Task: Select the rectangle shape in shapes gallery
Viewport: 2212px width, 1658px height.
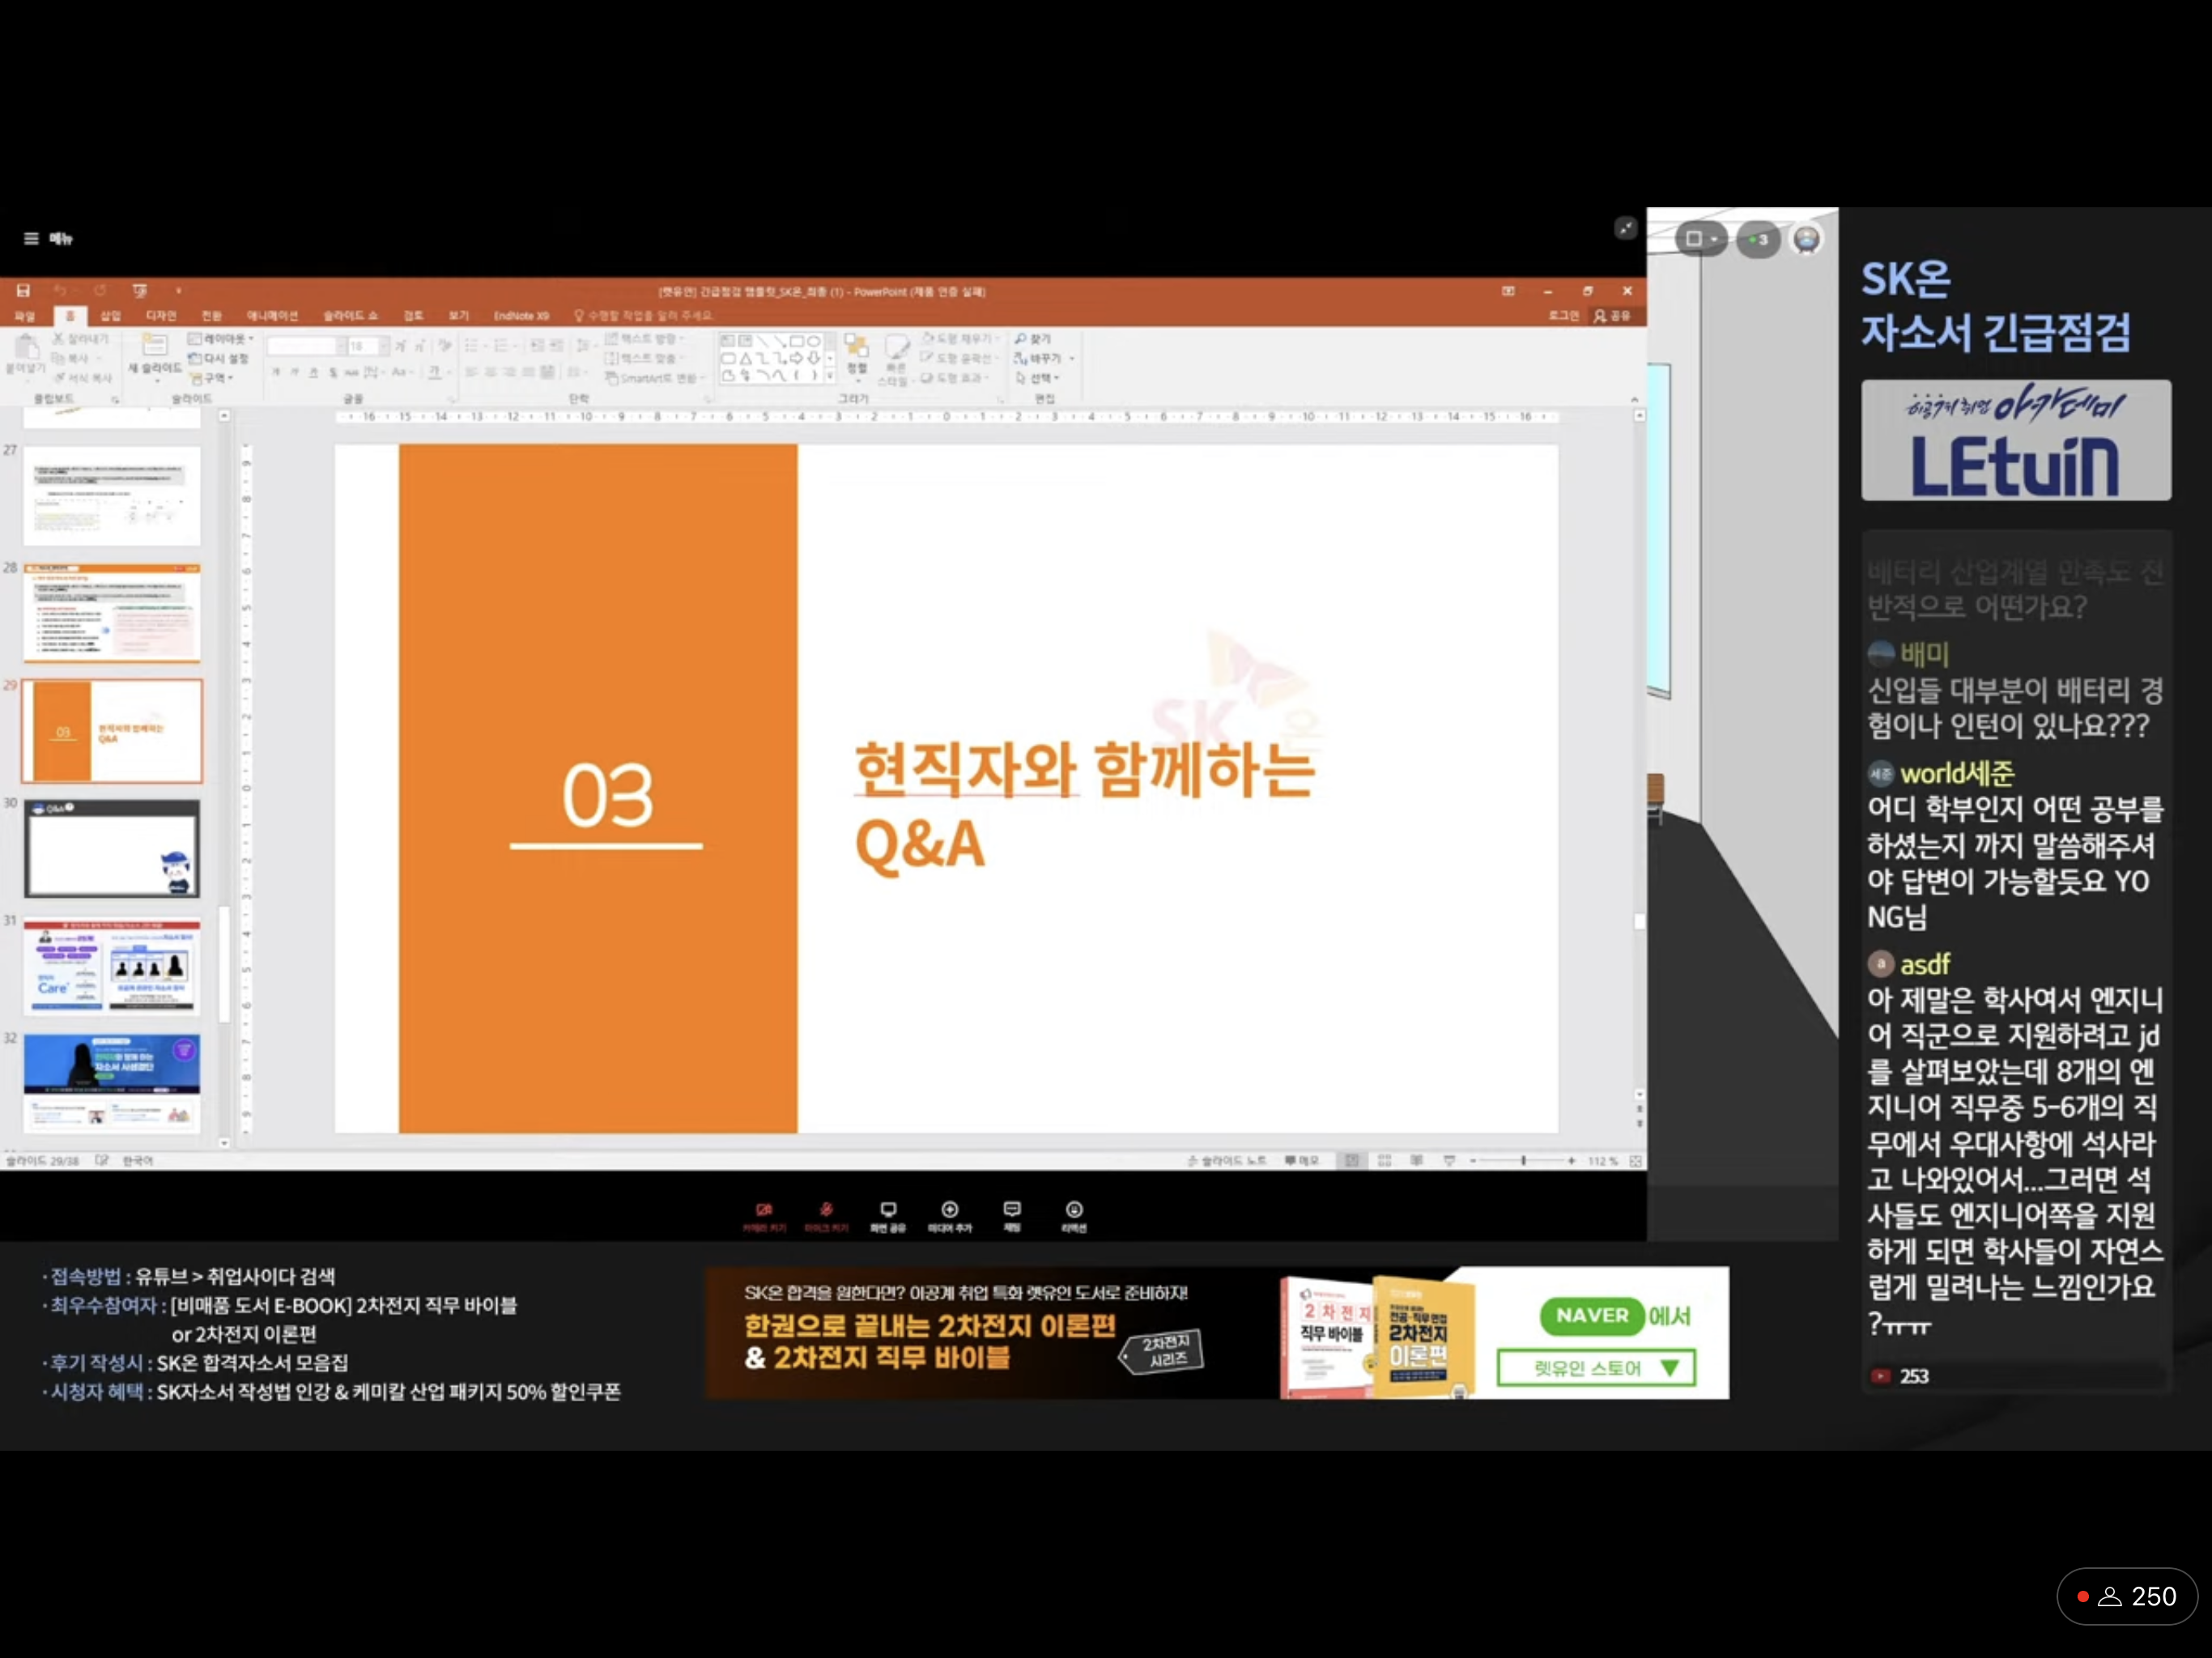Action: 797,340
